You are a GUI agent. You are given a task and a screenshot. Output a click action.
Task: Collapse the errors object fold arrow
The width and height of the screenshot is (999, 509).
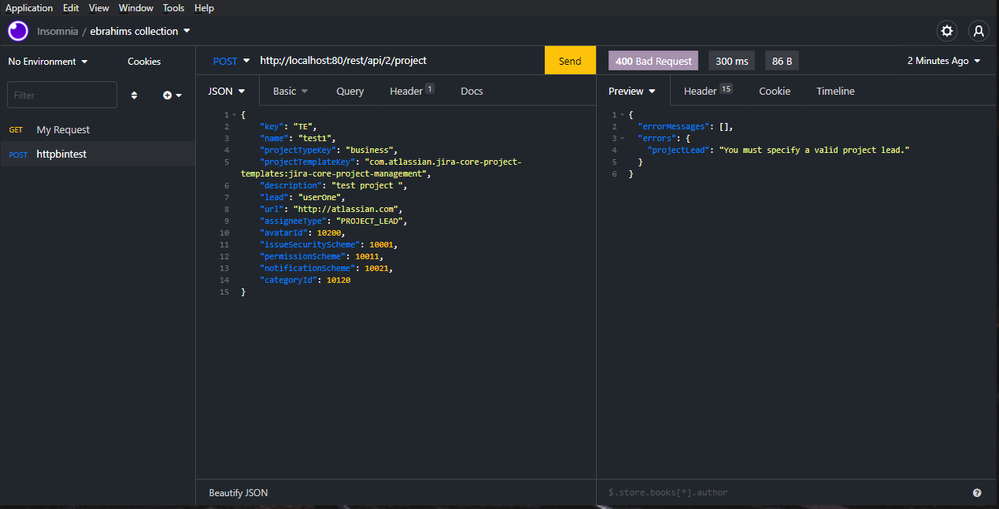coord(622,138)
